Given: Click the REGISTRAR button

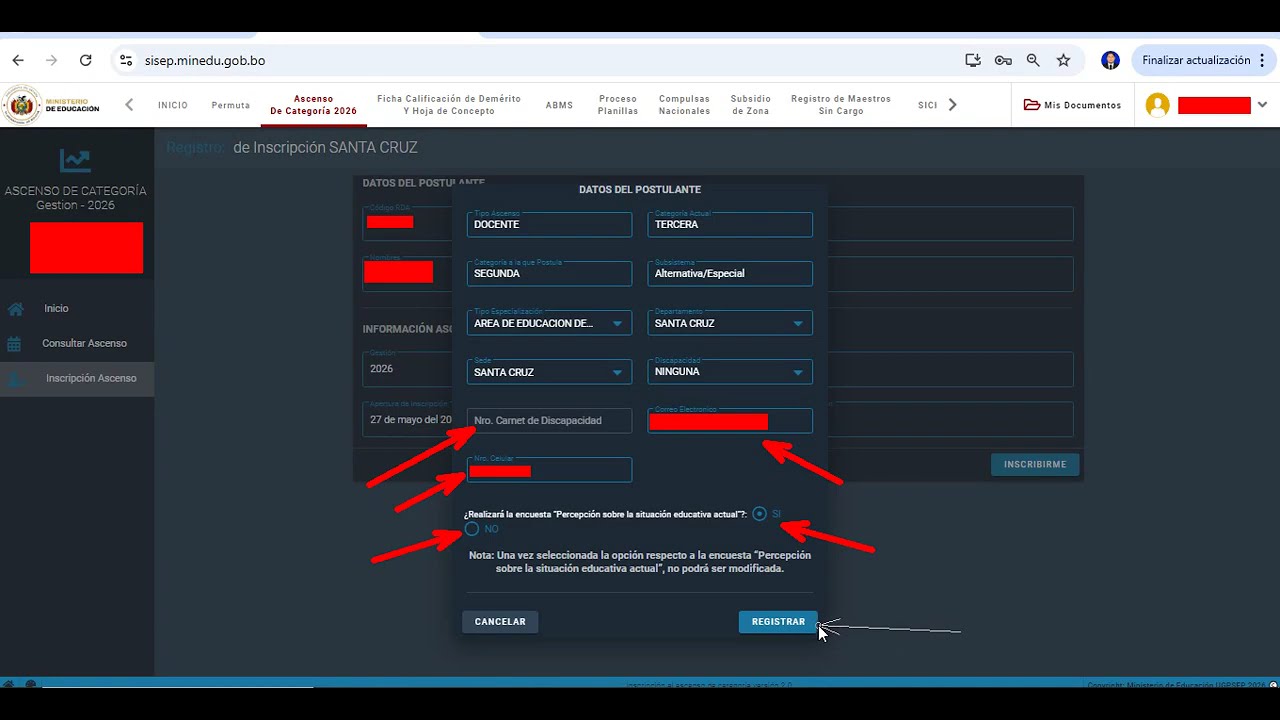Looking at the screenshot, I should tap(778, 622).
